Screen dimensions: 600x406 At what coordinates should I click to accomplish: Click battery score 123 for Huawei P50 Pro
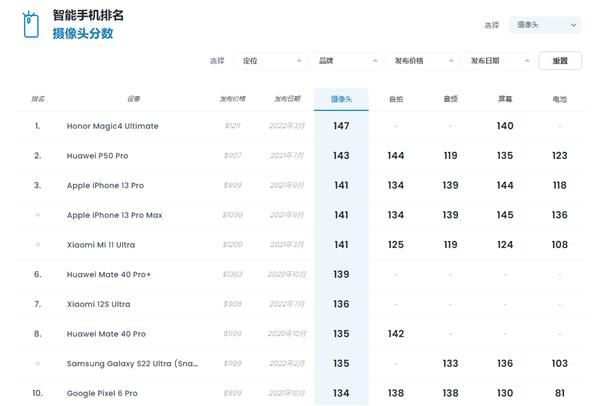(559, 156)
